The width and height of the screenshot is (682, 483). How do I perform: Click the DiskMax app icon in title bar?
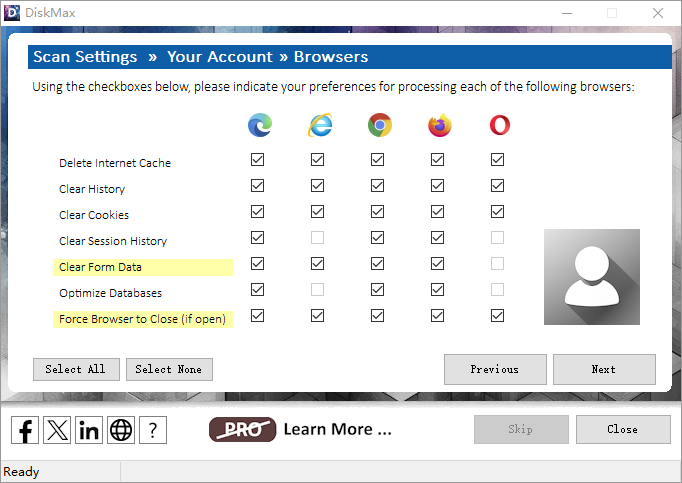coord(12,13)
